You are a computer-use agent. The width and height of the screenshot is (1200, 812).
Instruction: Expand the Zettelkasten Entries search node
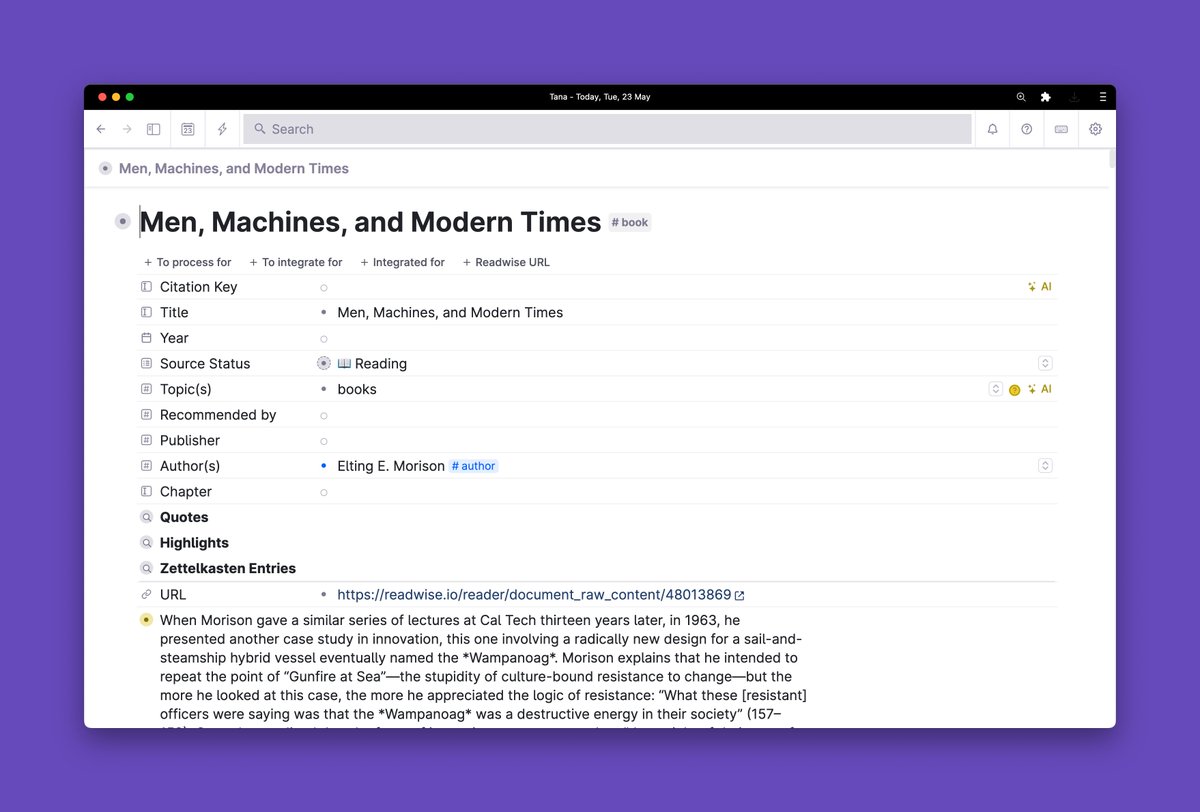click(146, 568)
